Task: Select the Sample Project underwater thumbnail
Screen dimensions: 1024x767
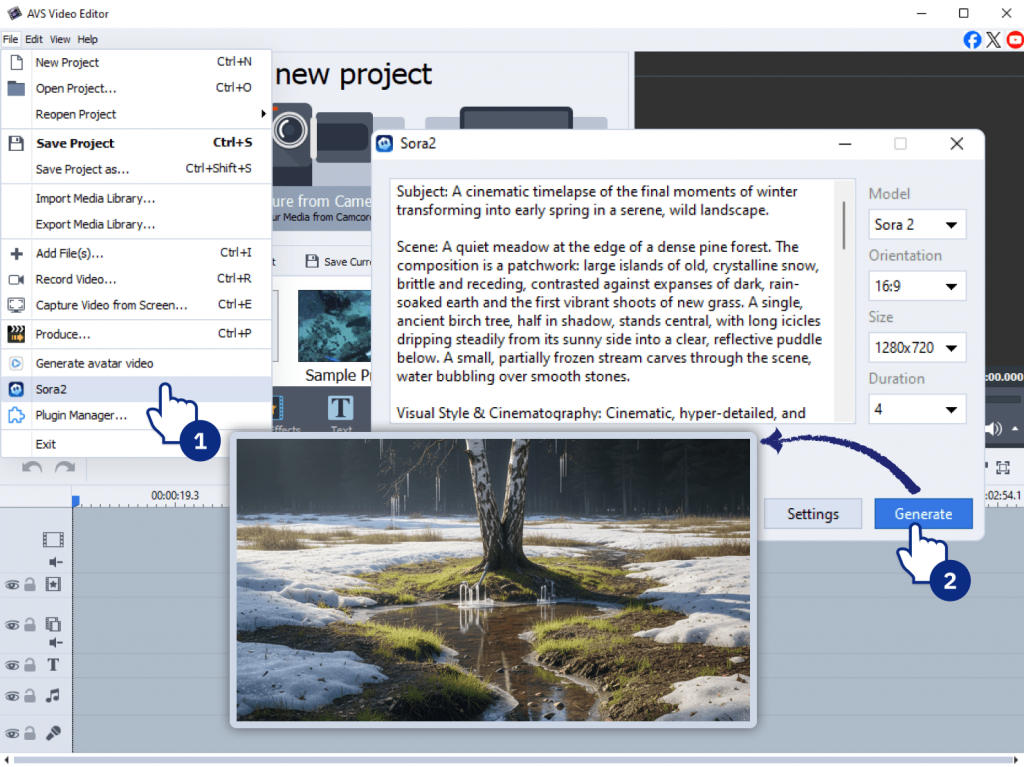Action: [x=334, y=326]
